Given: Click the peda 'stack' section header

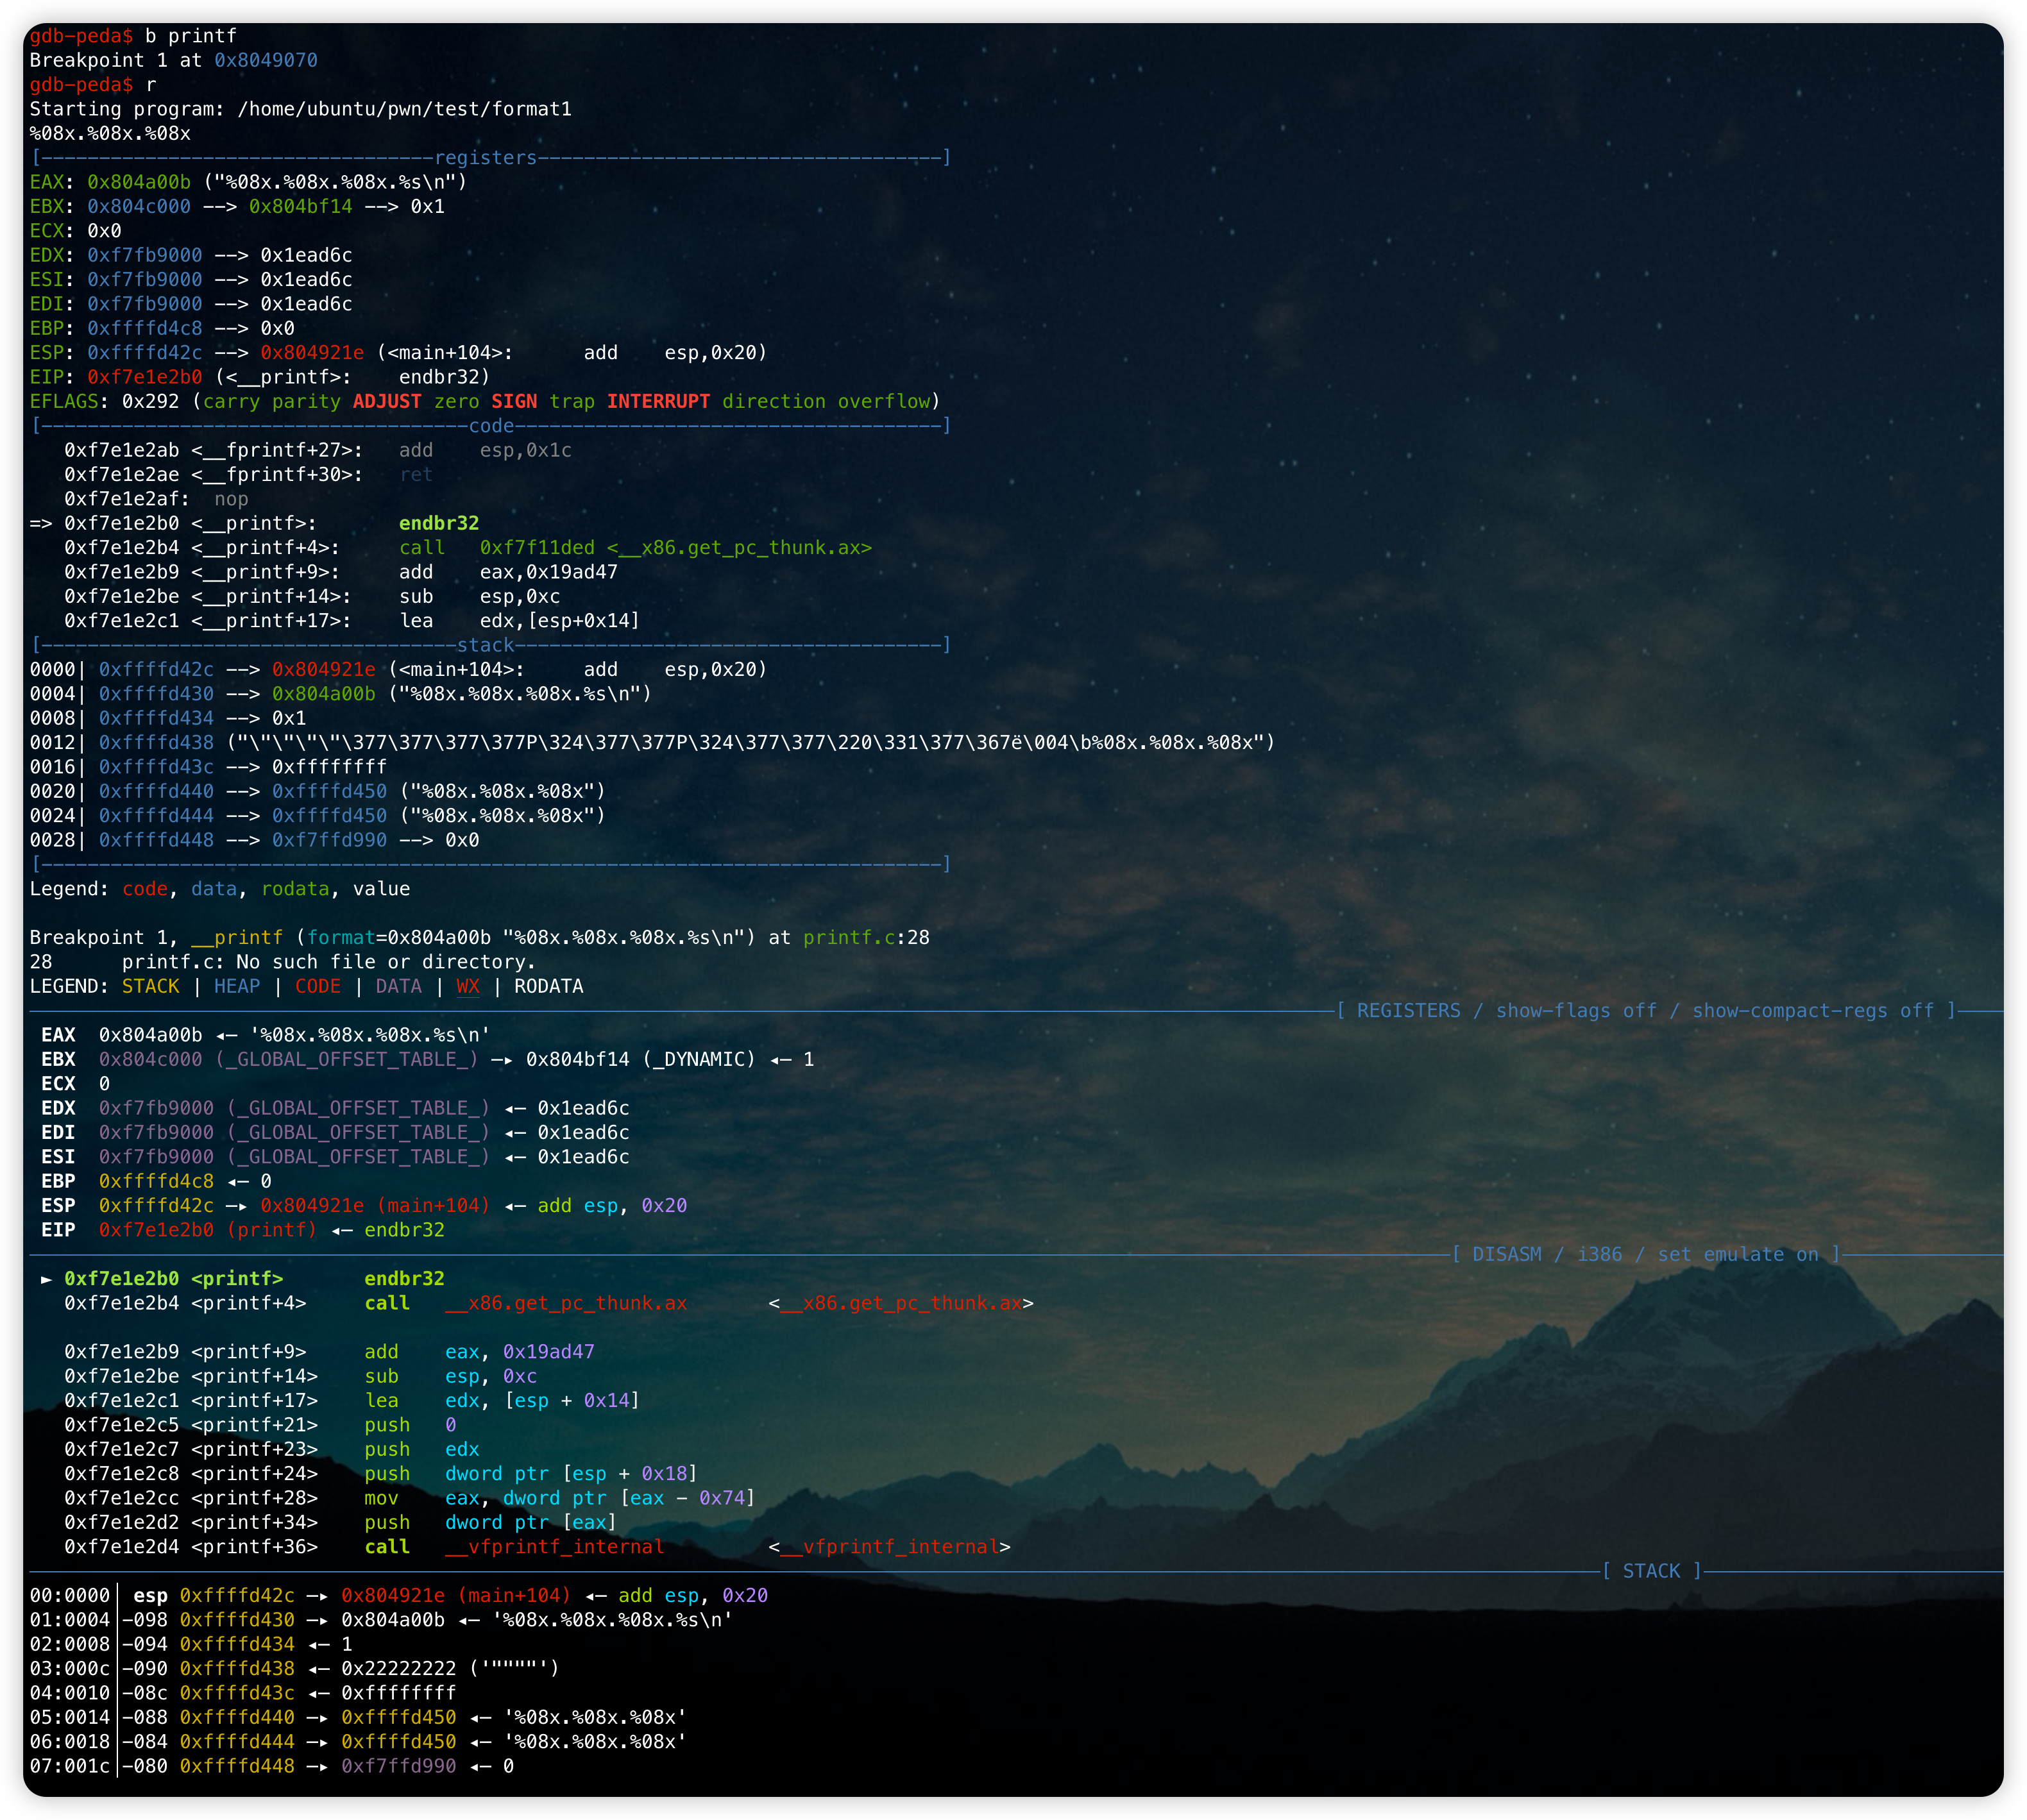Looking at the screenshot, I should click(x=485, y=646).
